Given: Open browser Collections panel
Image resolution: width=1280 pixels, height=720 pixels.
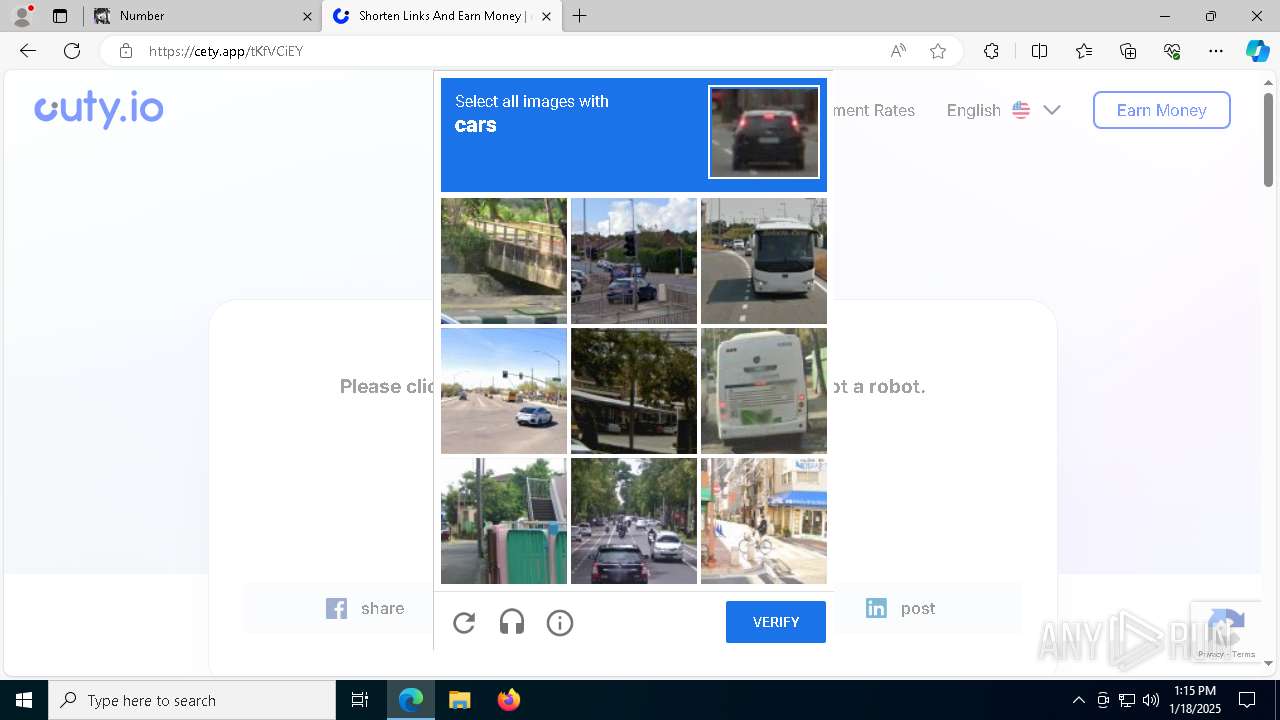Looking at the screenshot, I should (1128, 51).
